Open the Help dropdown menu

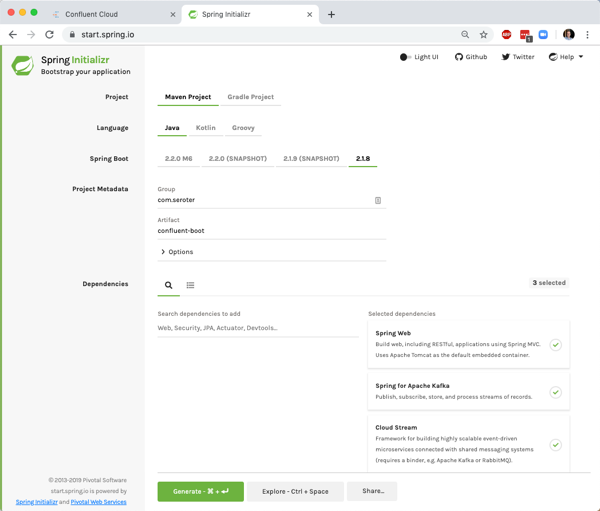click(566, 57)
